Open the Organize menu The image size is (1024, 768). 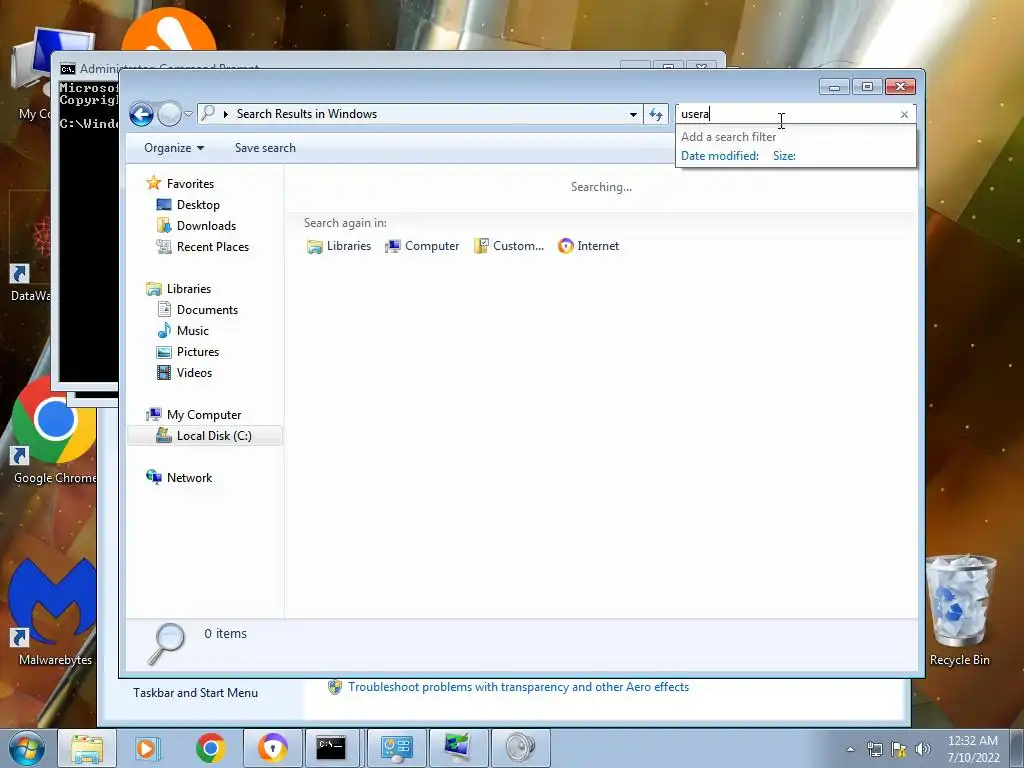click(174, 148)
